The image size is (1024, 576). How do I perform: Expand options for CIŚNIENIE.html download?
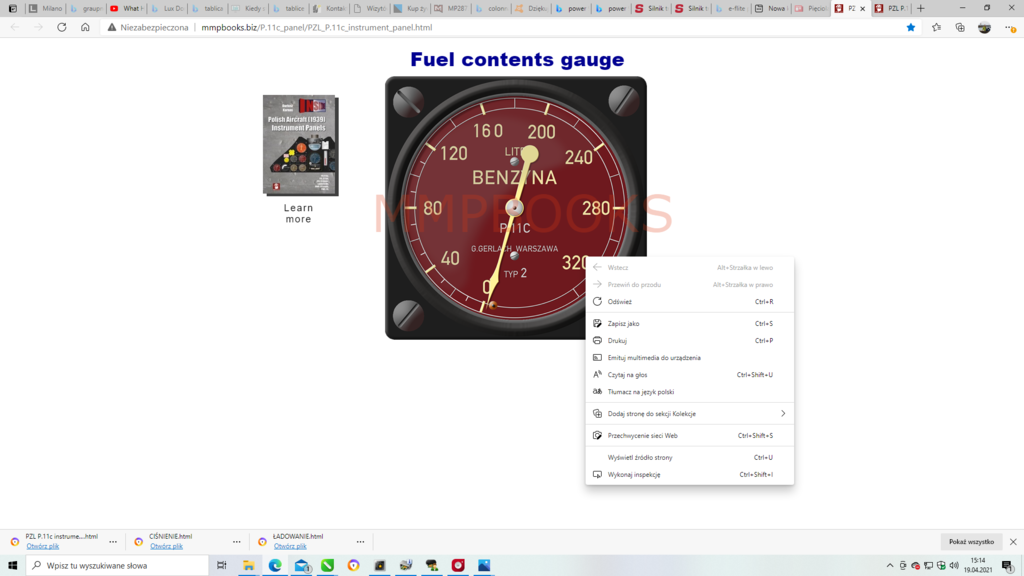point(237,542)
